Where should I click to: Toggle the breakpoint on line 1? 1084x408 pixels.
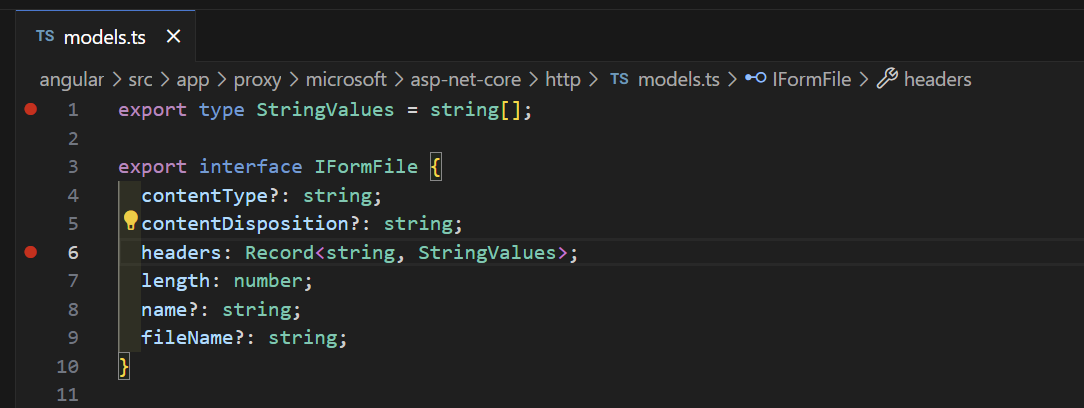[x=31, y=109]
